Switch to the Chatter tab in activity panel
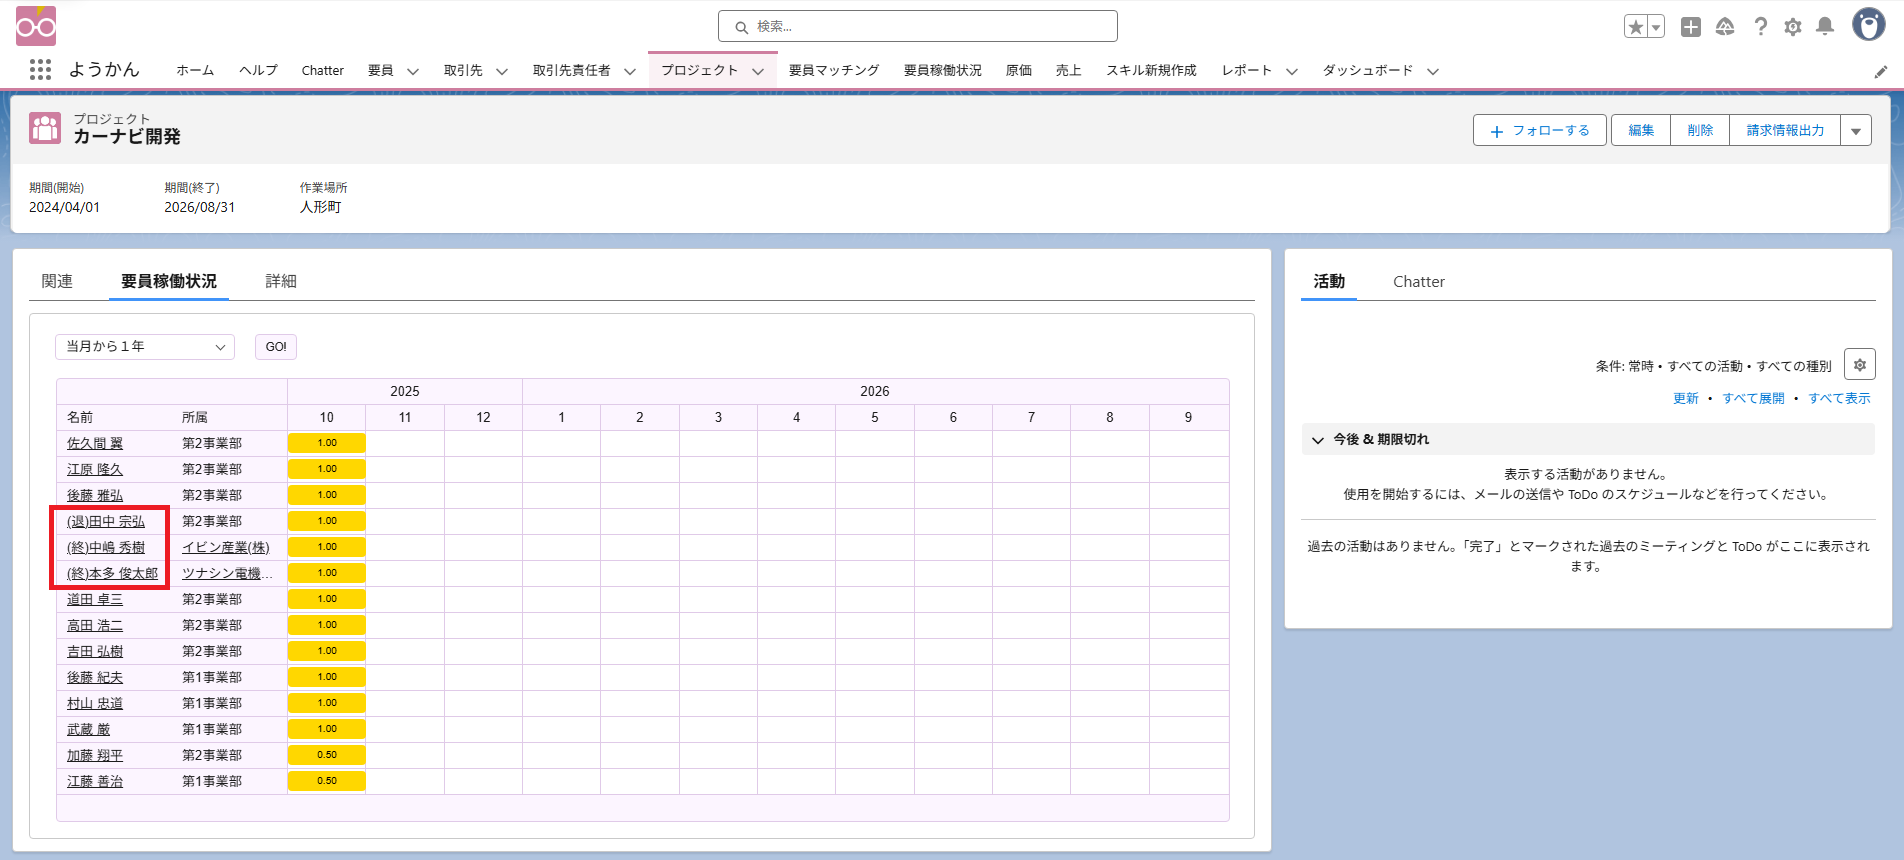The height and width of the screenshot is (860, 1904). pos(1418,282)
